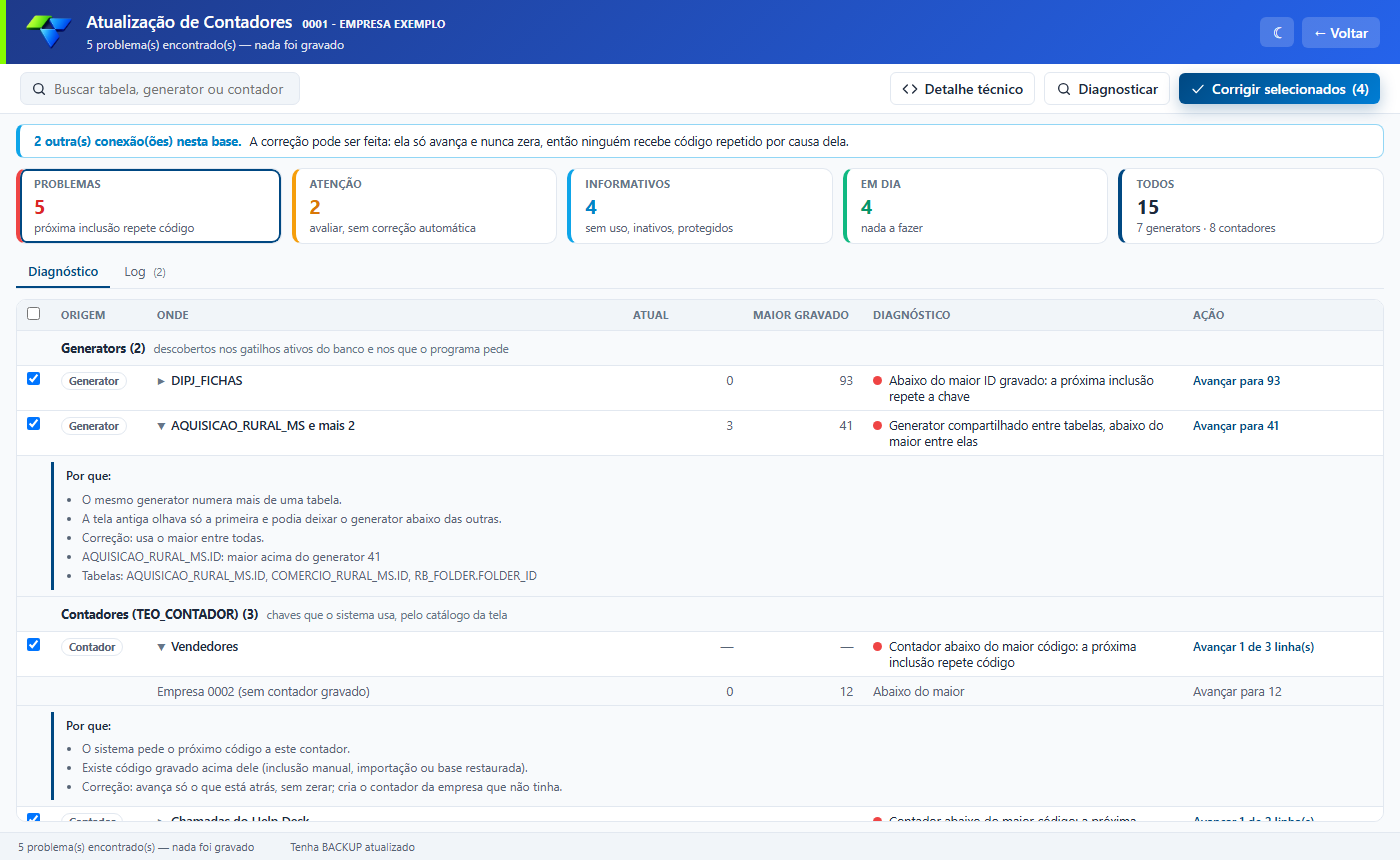Collapse the AQUISICAO_RURAL_MS e mais 2 row

coord(162,426)
